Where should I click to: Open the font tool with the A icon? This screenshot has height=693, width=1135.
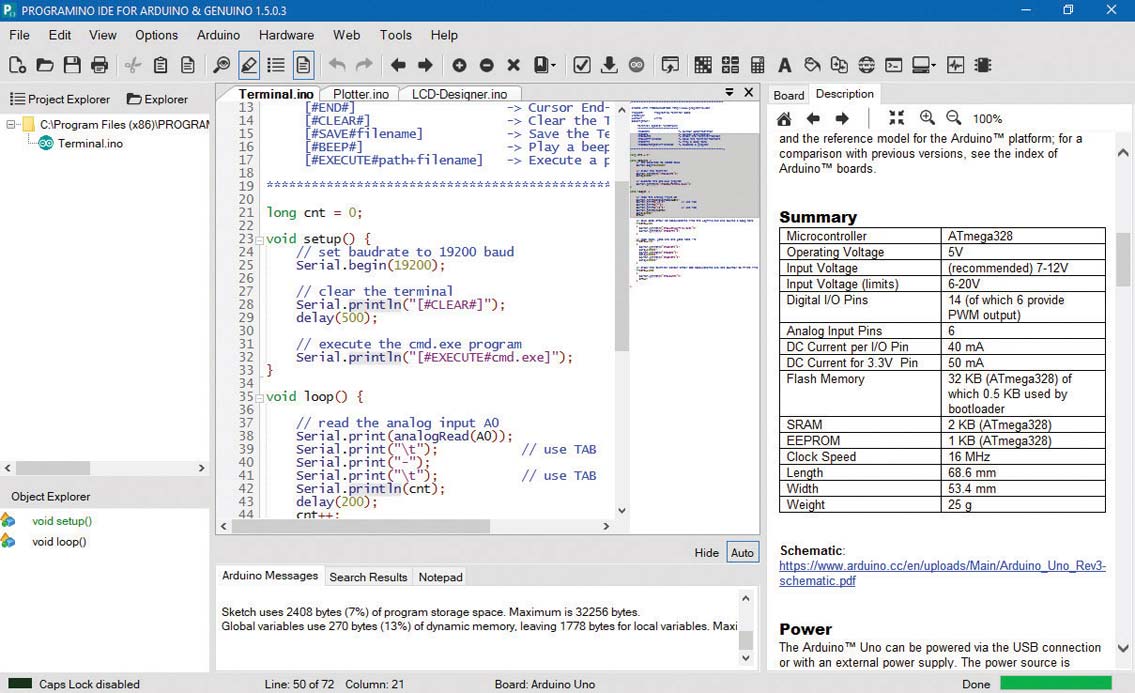tap(784, 65)
